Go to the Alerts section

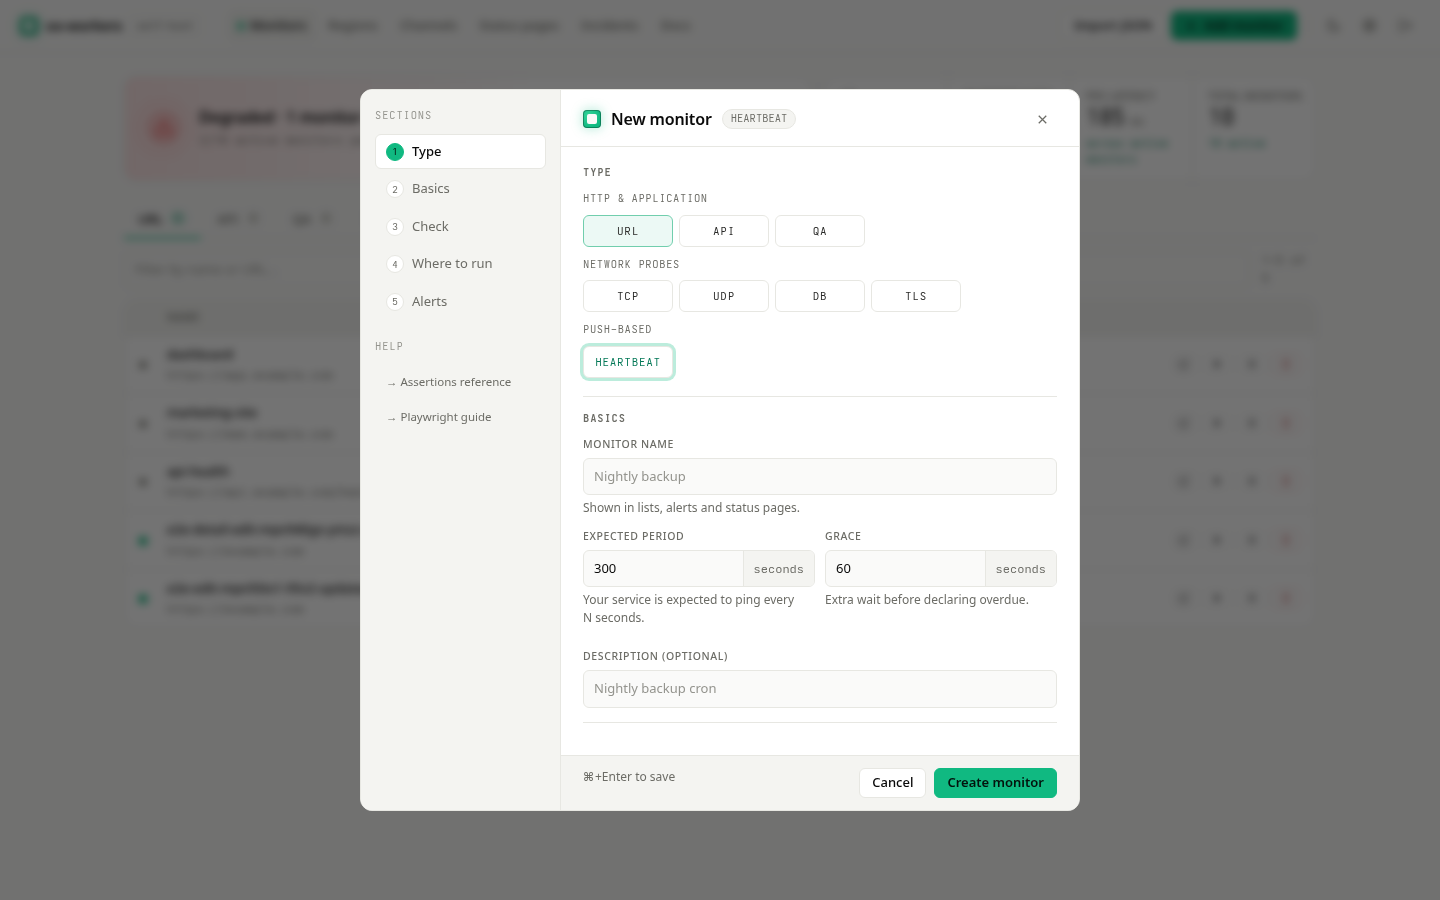point(460,302)
